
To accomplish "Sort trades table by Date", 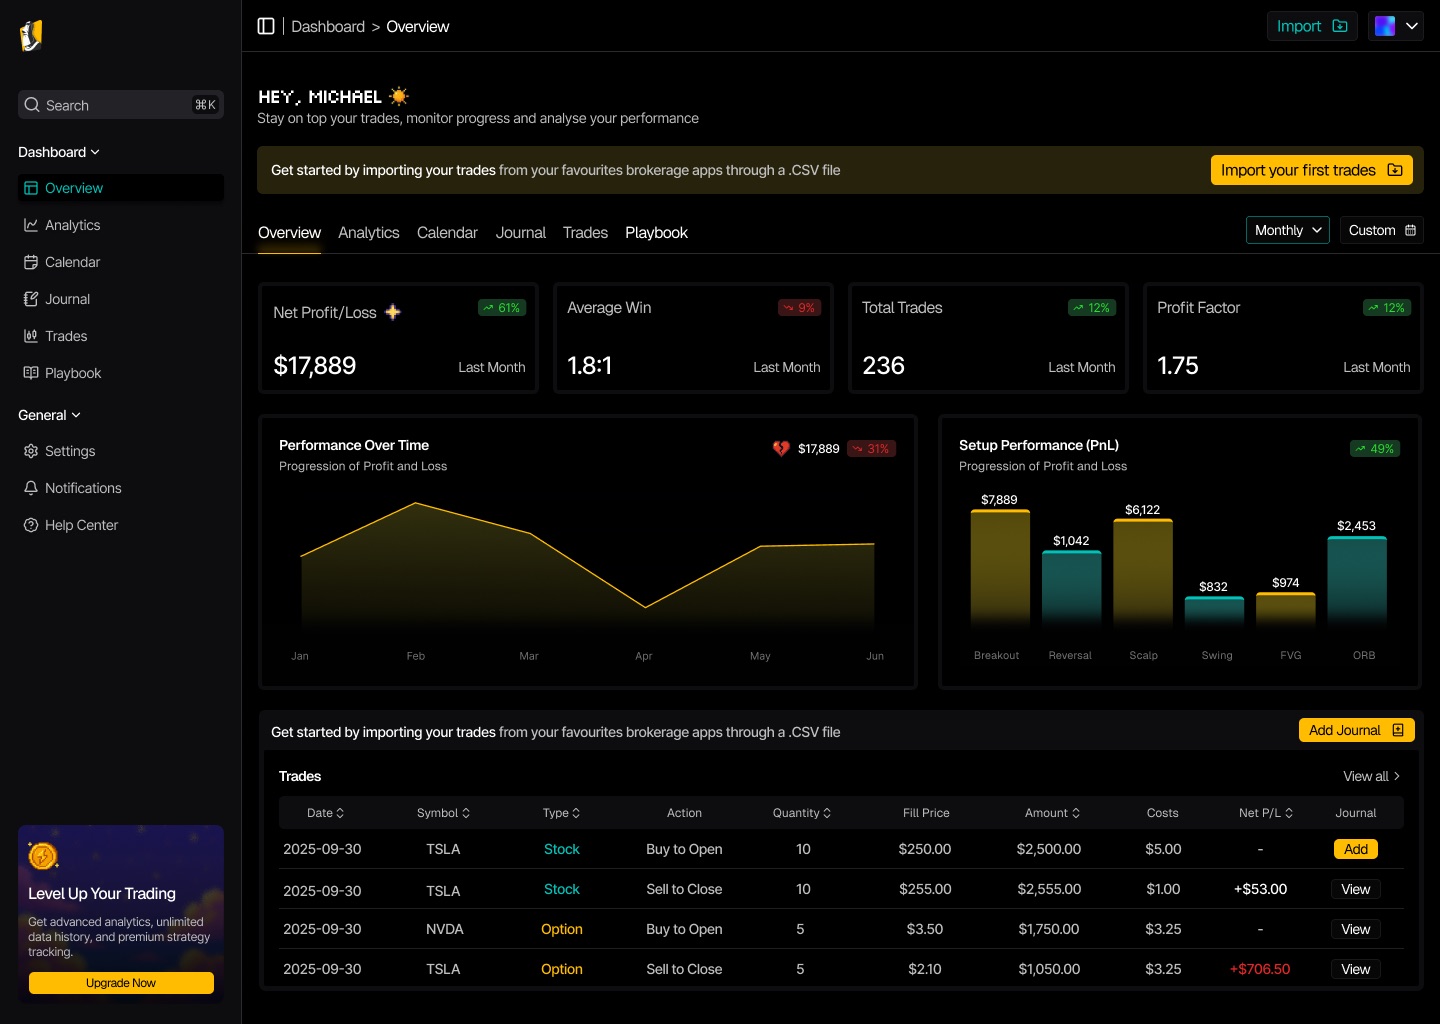I will (x=326, y=813).
